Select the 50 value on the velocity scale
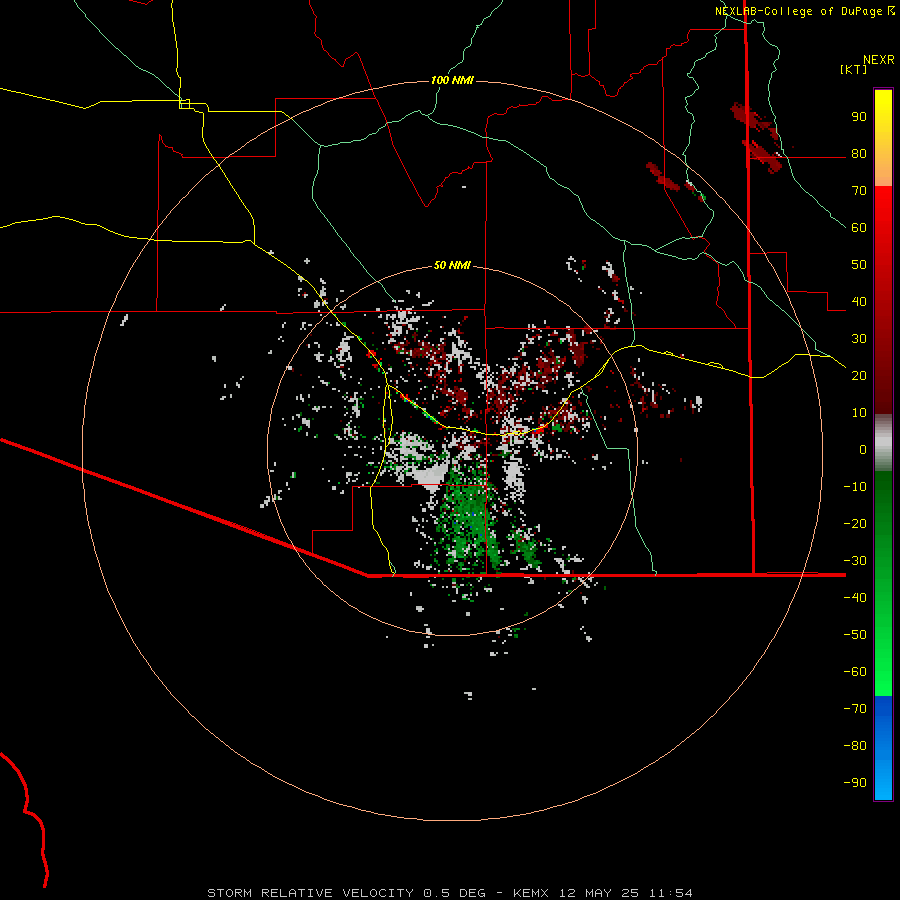 coord(859,265)
